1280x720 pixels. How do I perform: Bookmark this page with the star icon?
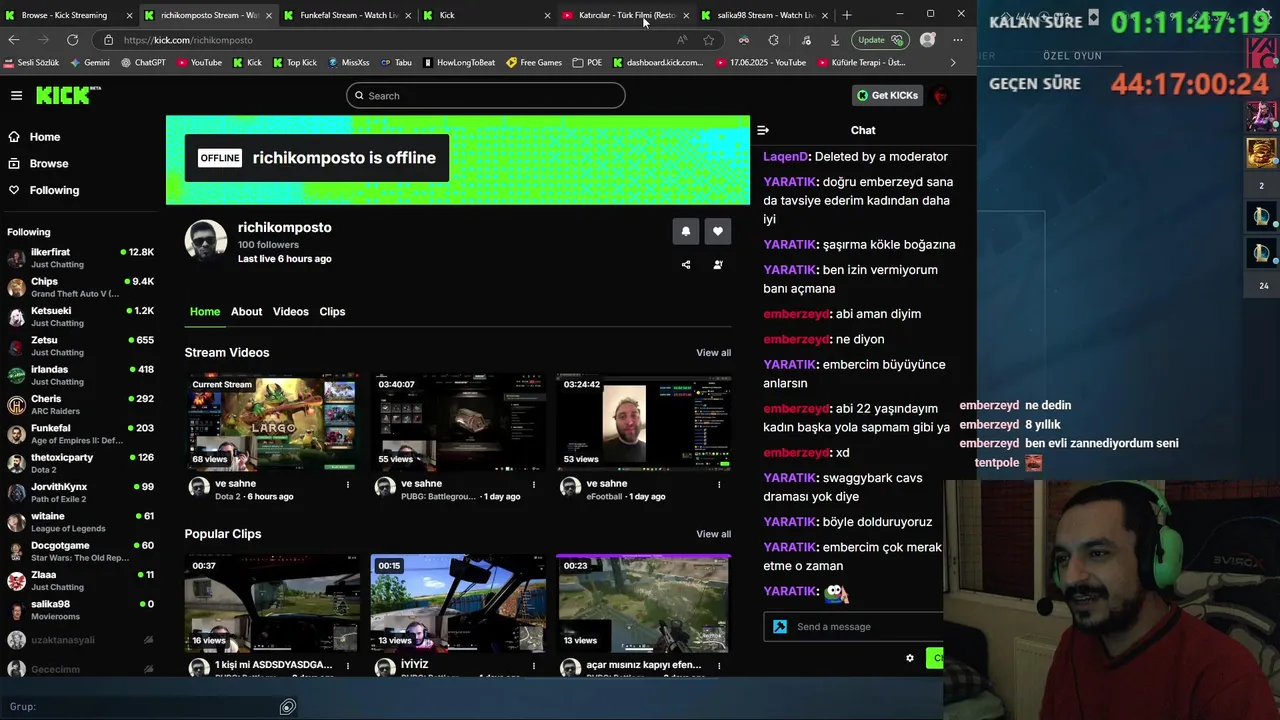709,40
